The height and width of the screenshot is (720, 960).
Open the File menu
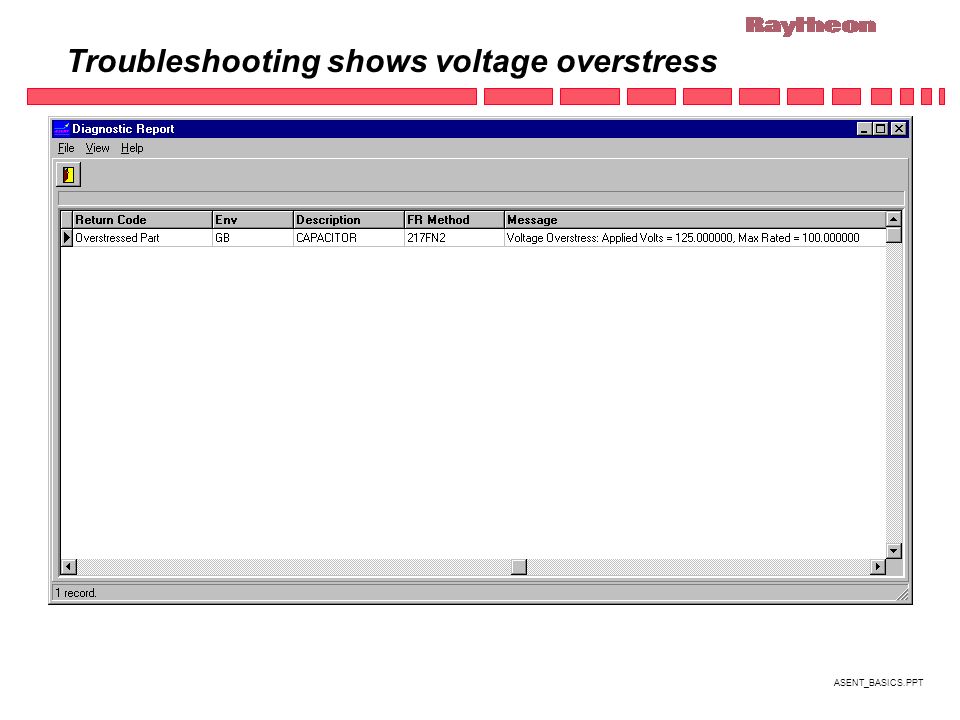pos(66,148)
